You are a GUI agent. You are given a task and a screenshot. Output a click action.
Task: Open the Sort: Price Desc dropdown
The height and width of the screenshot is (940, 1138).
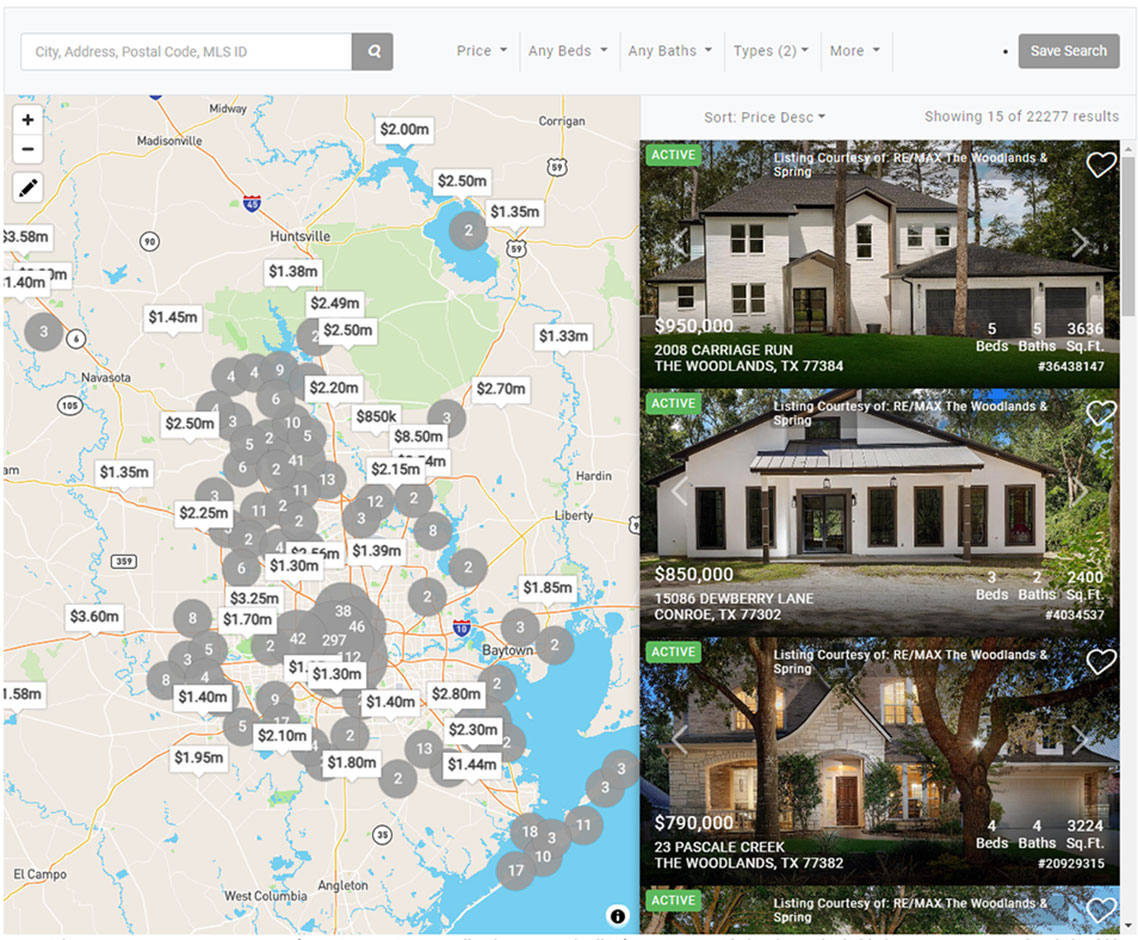(765, 117)
